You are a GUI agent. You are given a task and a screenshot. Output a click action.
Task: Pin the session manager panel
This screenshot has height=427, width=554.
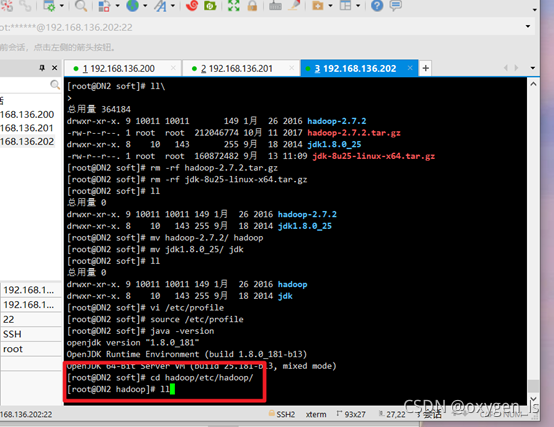pyautogui.click(x=42, y=67)
